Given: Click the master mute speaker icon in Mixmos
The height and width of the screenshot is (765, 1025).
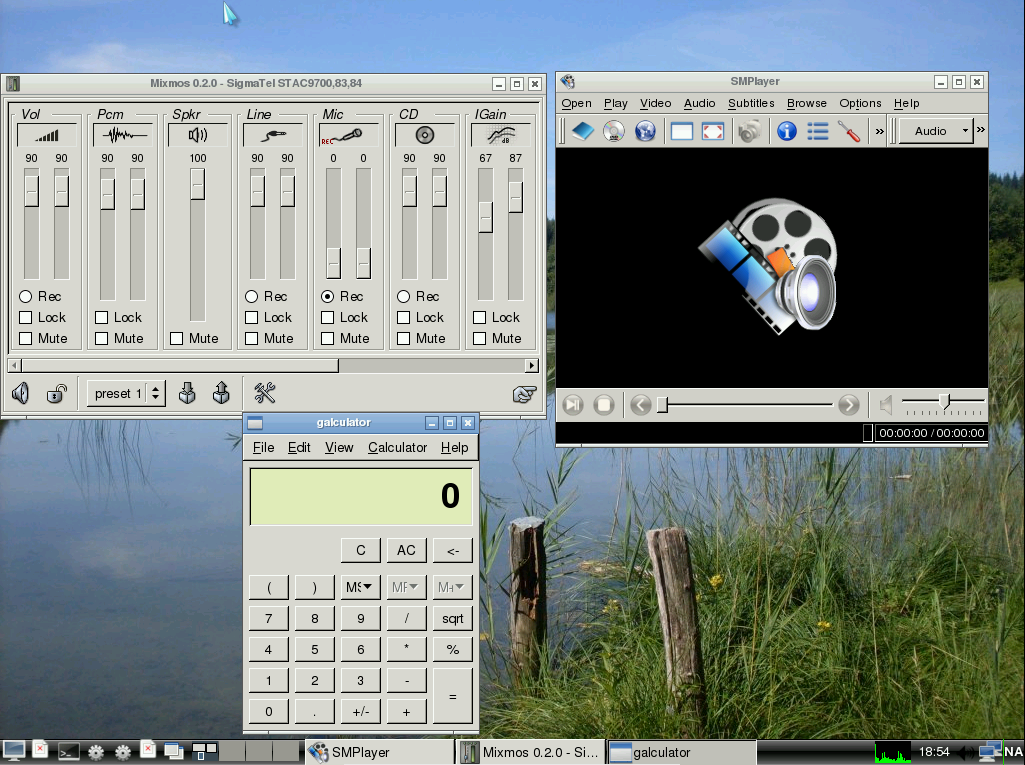Looking at the screenshot, I should tap(20, 394).
